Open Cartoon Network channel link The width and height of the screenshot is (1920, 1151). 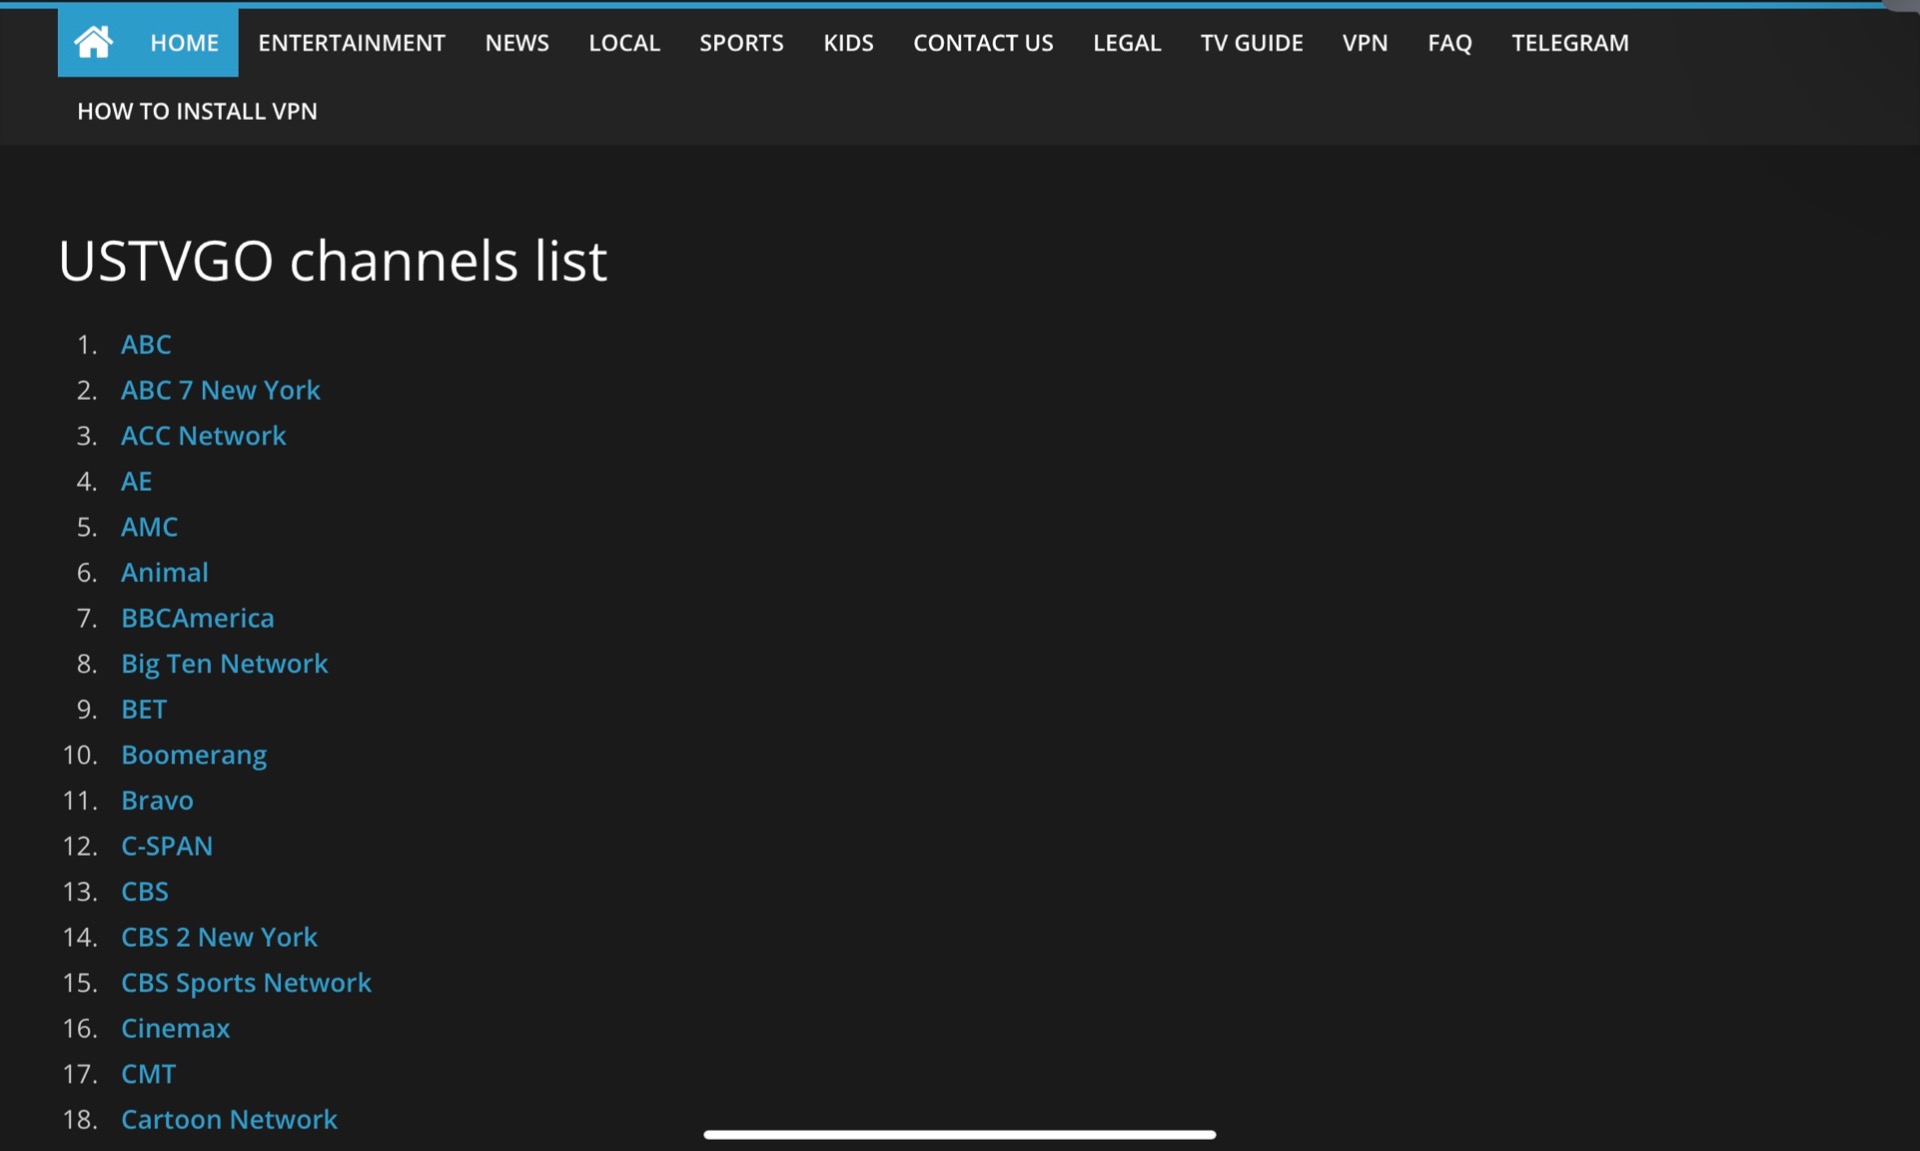coord(229,1119)
